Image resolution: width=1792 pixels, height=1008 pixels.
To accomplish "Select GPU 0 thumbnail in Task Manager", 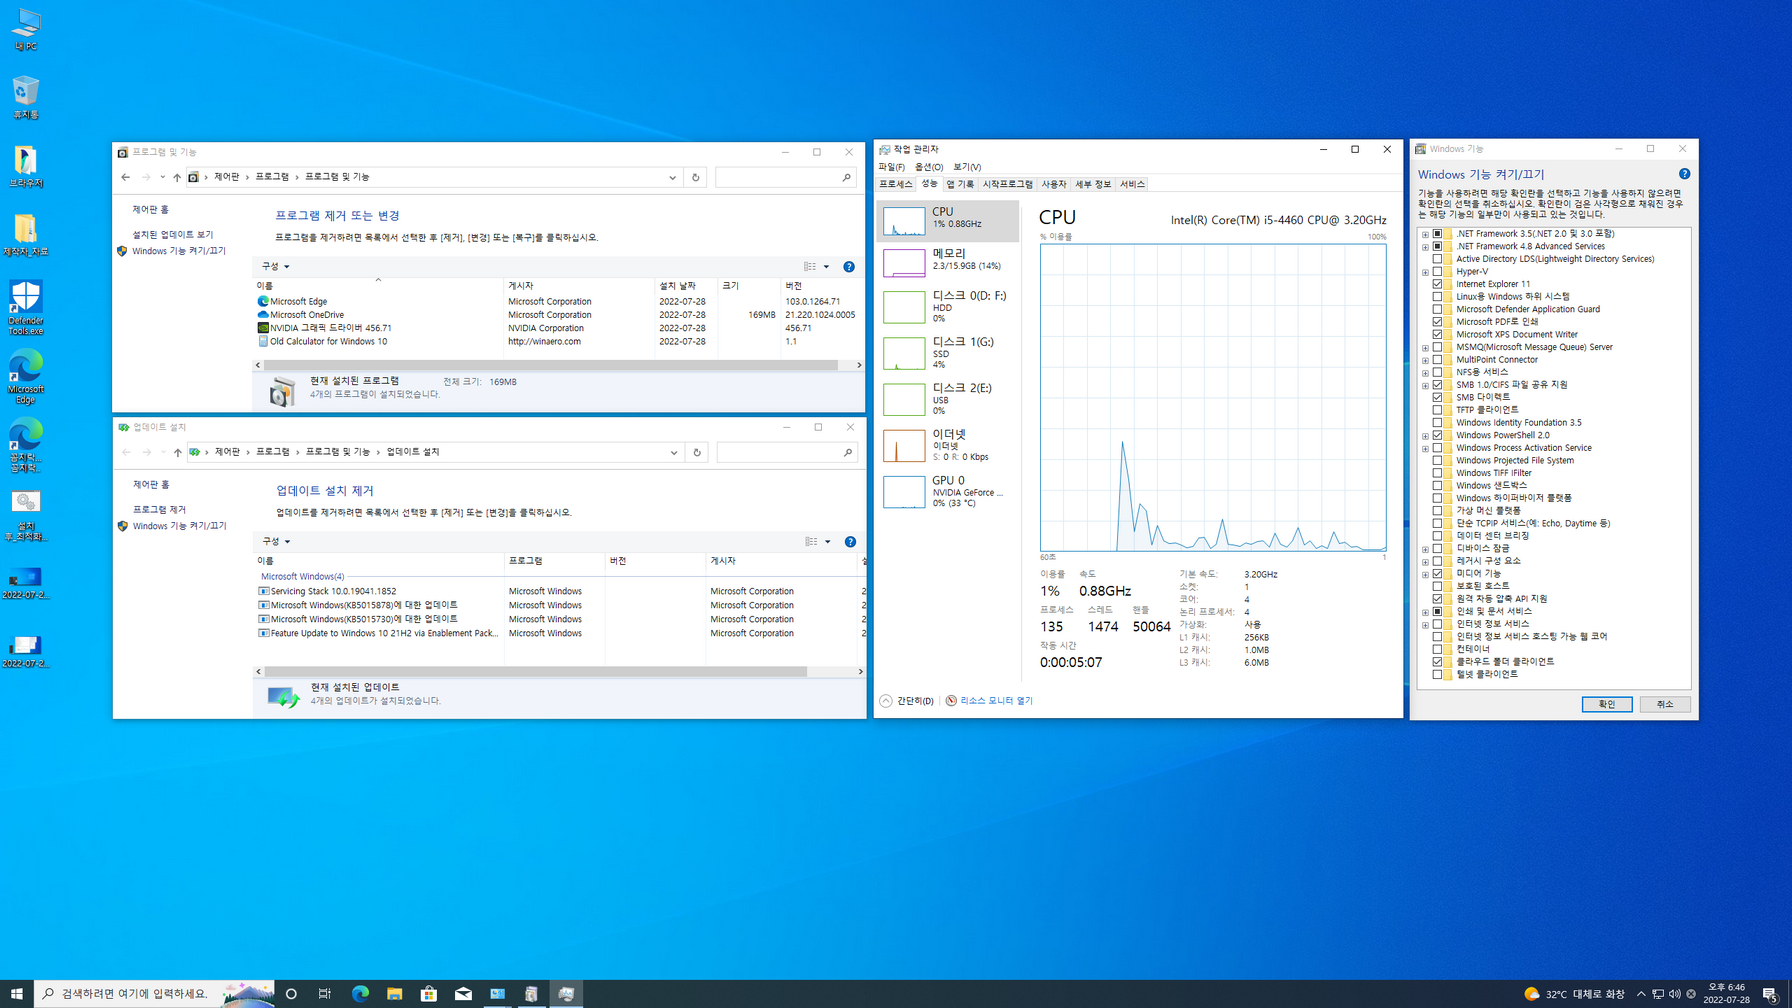I will click(x=903, y=492).
